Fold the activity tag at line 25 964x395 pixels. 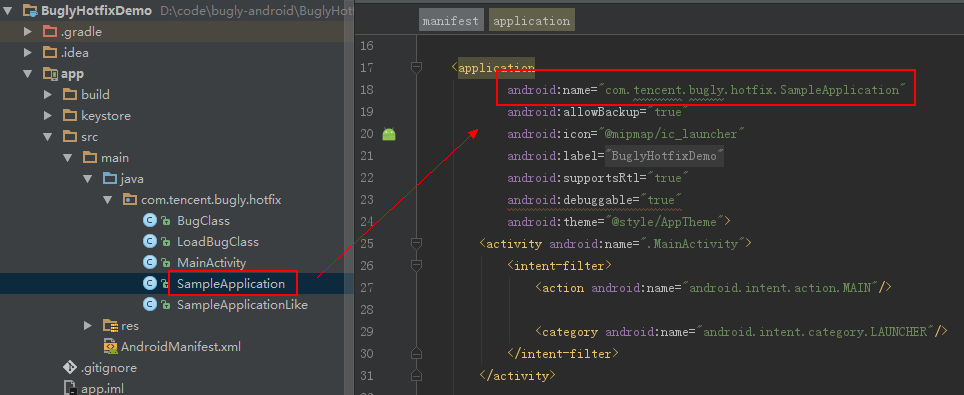[x=416, y=244]
